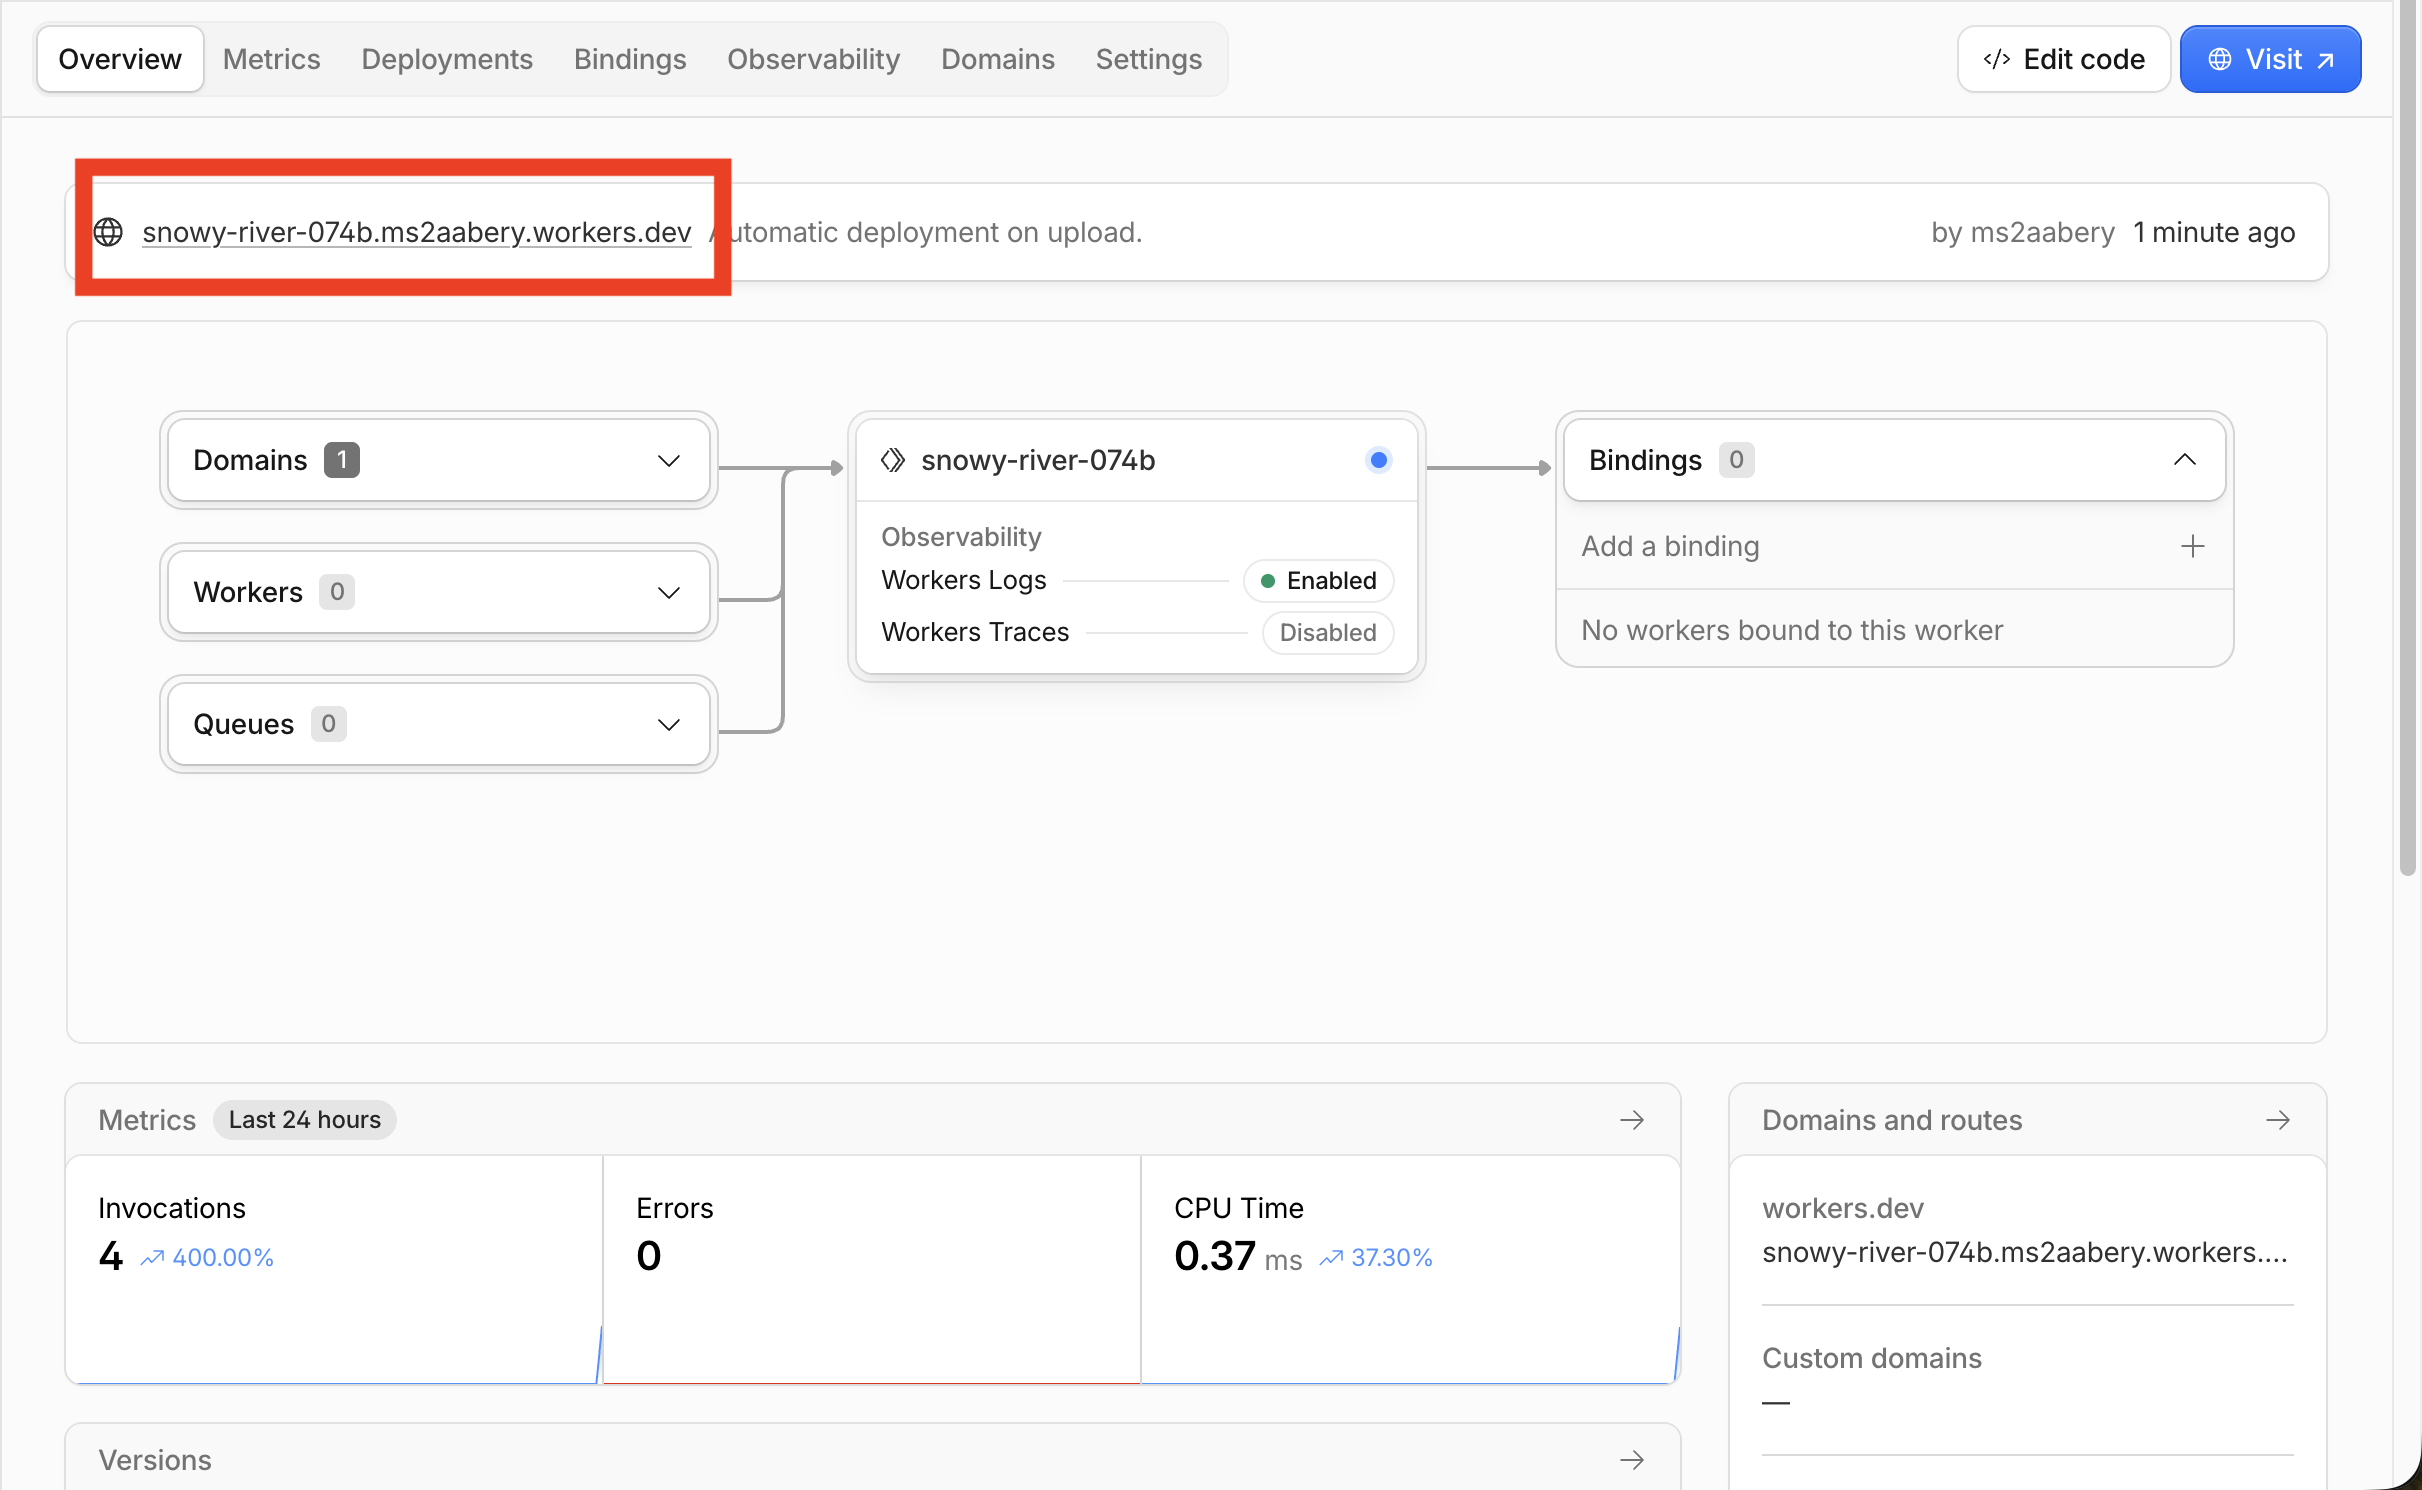Click the snowy-river-074b worker card title
Viewport: 2422px width, 1490px height.
[1038, 460]
